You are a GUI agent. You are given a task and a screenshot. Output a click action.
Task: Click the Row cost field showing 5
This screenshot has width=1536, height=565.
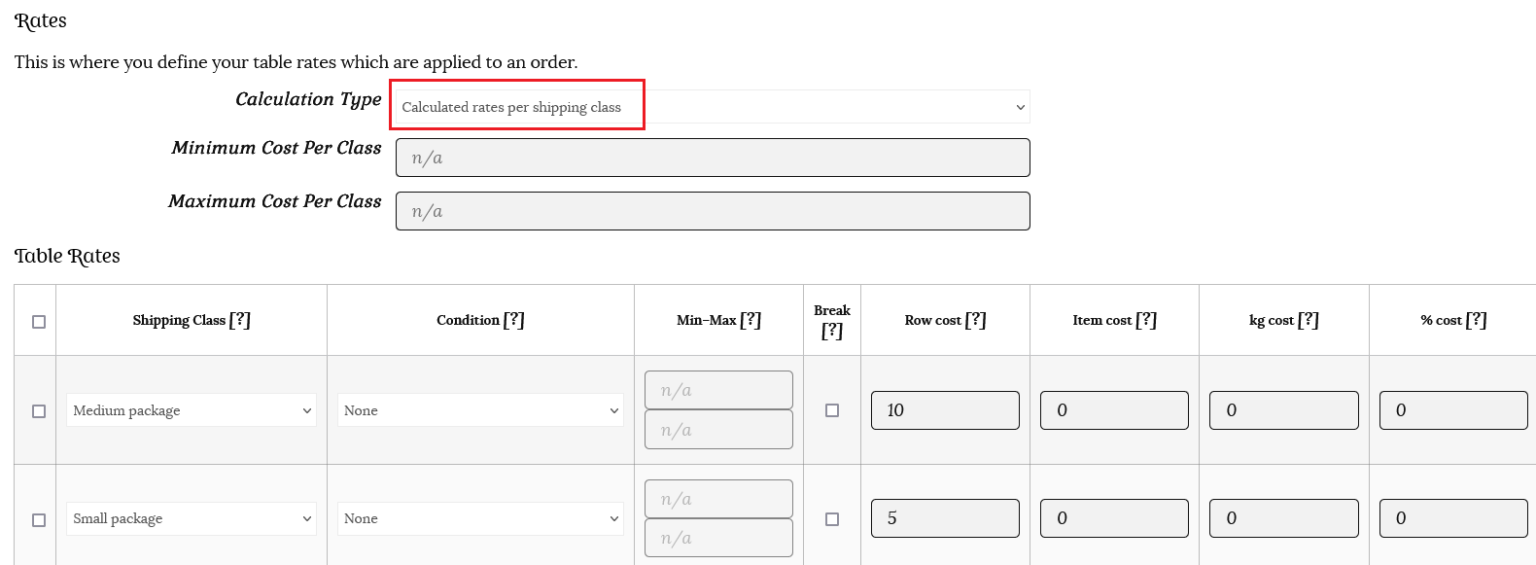click(945, 519)
